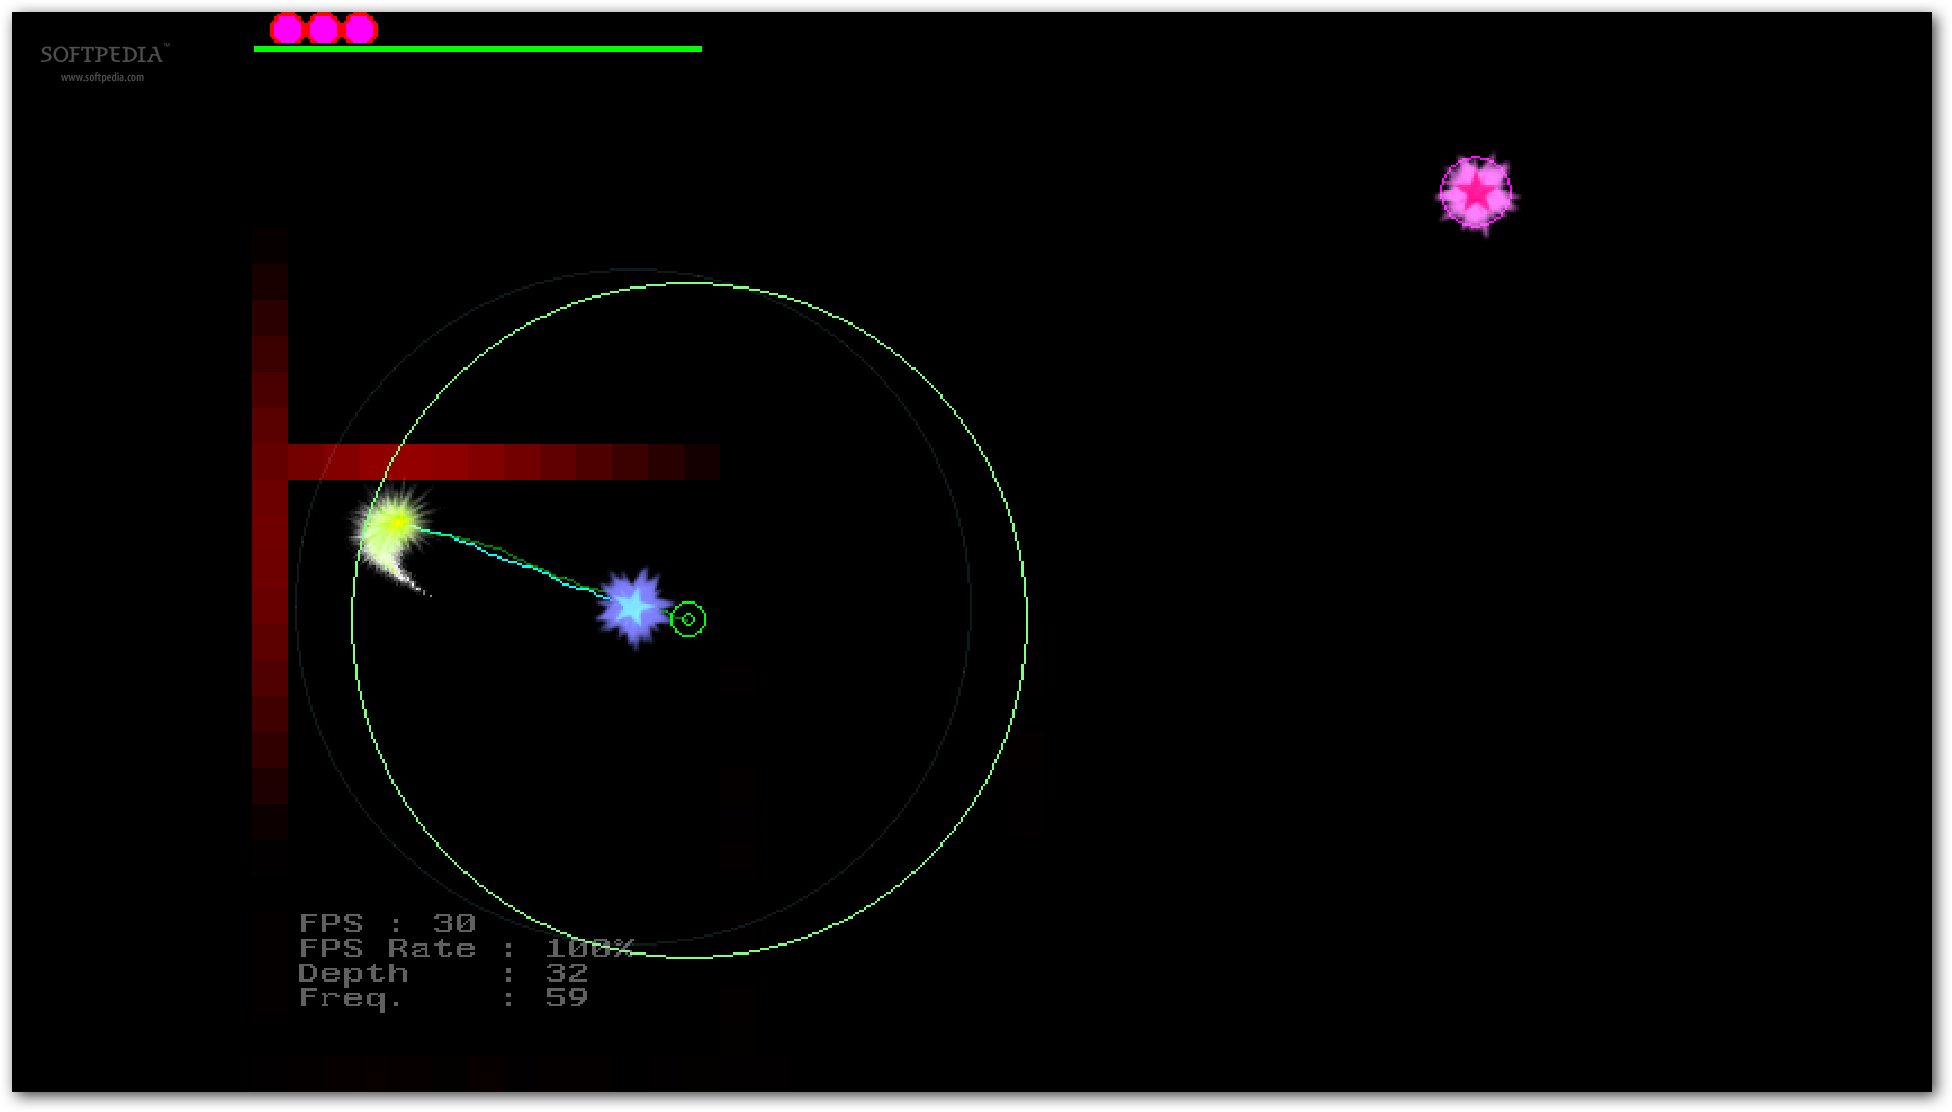Viewport: 1952px width, 1112px height.
Task: Click the 'FPS : 30' readout
Action: 387,923
